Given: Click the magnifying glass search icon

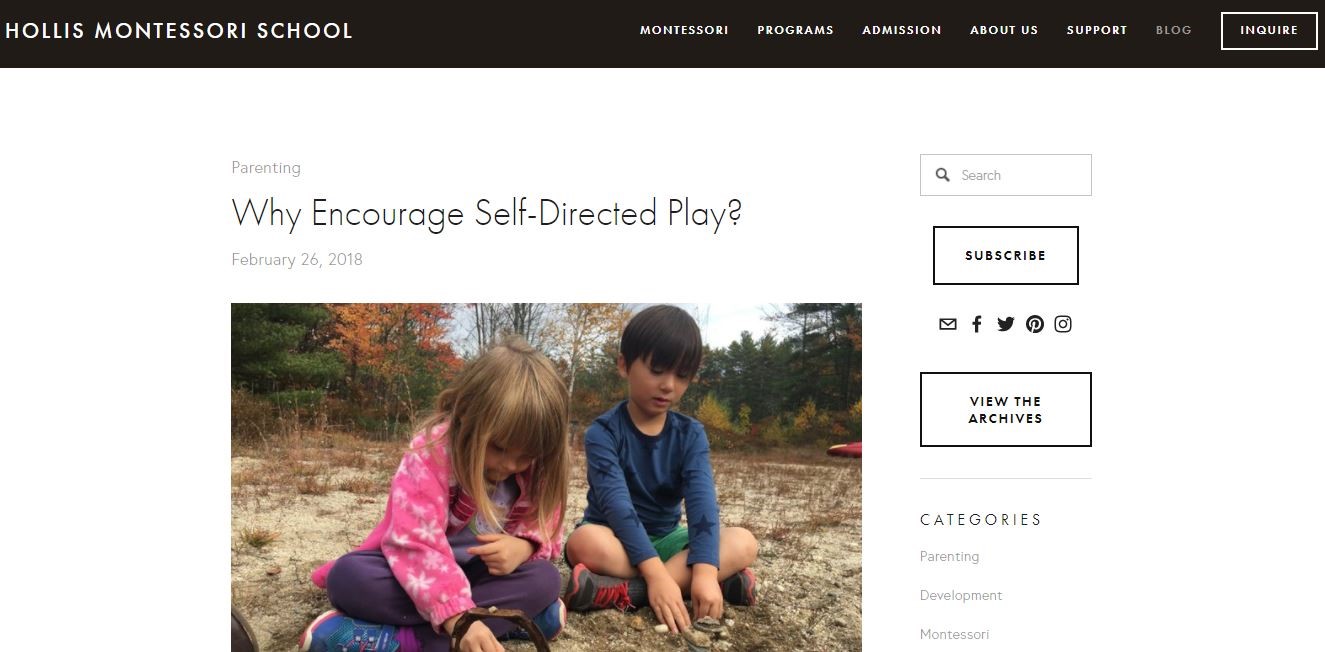Looking at the screenshot, I should pos(942,175).
